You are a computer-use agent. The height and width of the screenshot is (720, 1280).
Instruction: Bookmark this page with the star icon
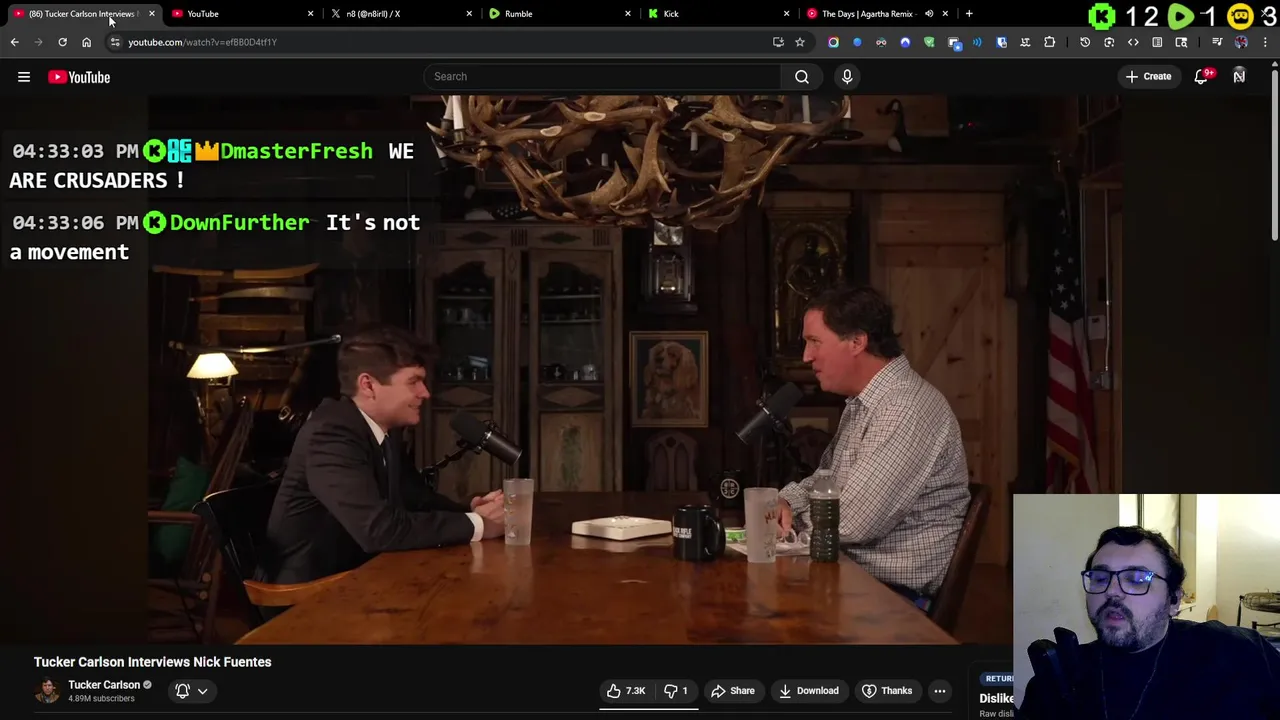click(800, 42)
